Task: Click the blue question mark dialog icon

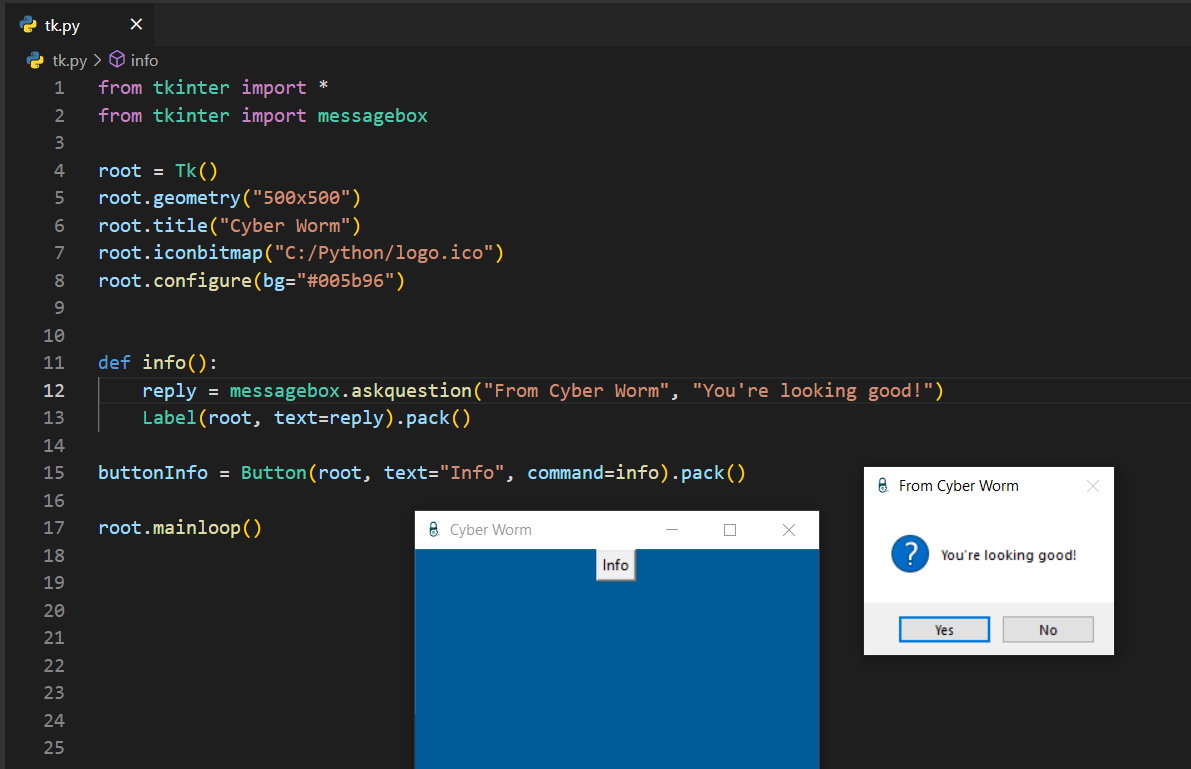Action: pos(910,554)
